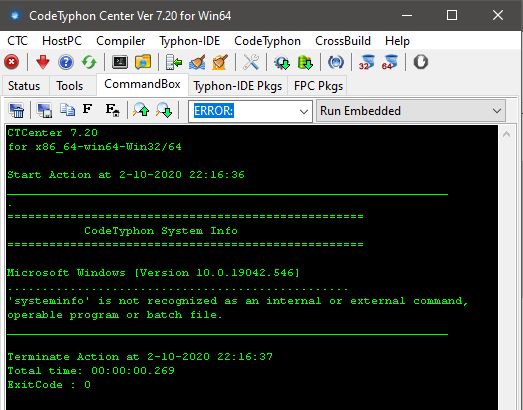Save output using the monitor-disk icon

pyautogui.click(x=44, y=110)
